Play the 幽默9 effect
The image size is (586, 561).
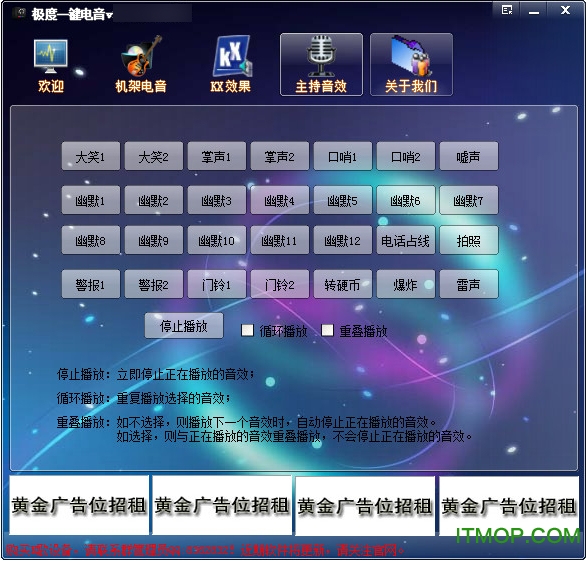tap(154, 240)
